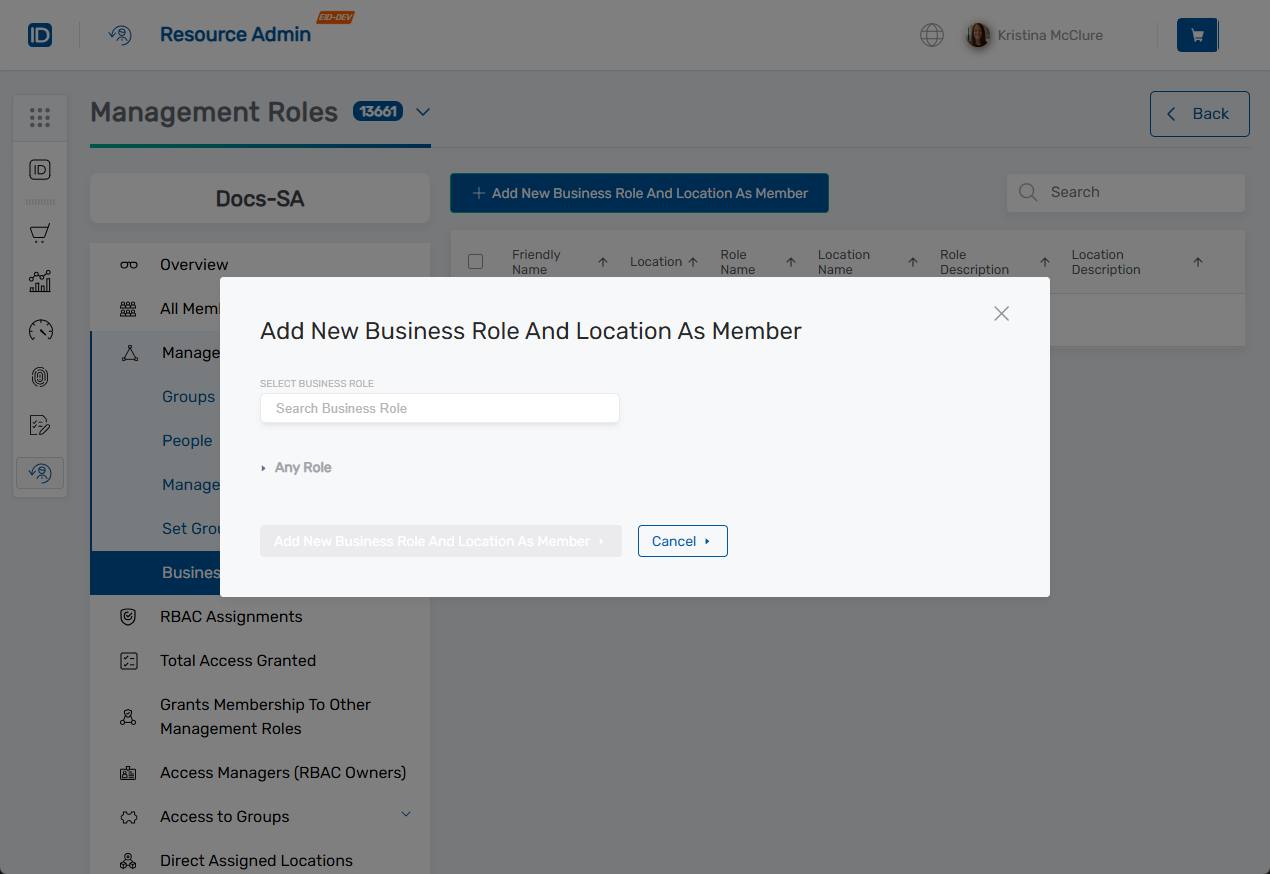Image resolution: width=1270 pixels, height=874 pixels.
Task: Select the gauge dashboard icon
Action: pos(40,329)
